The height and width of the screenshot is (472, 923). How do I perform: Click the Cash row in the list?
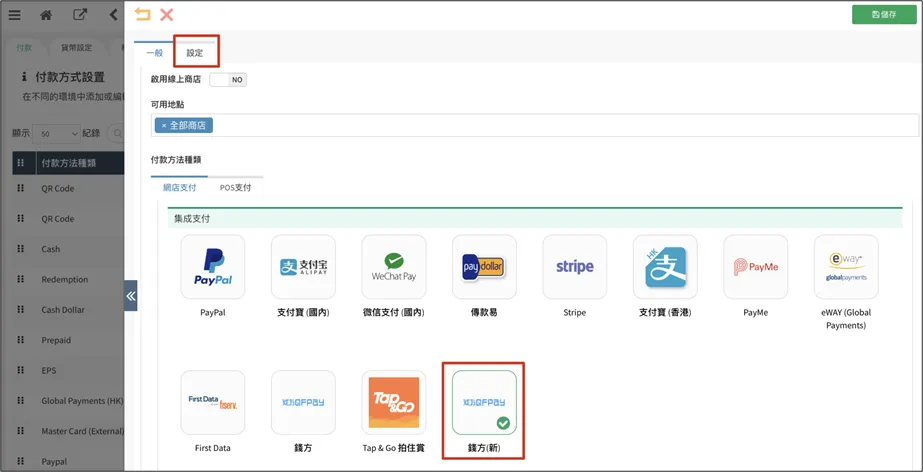tap(68, 249)
